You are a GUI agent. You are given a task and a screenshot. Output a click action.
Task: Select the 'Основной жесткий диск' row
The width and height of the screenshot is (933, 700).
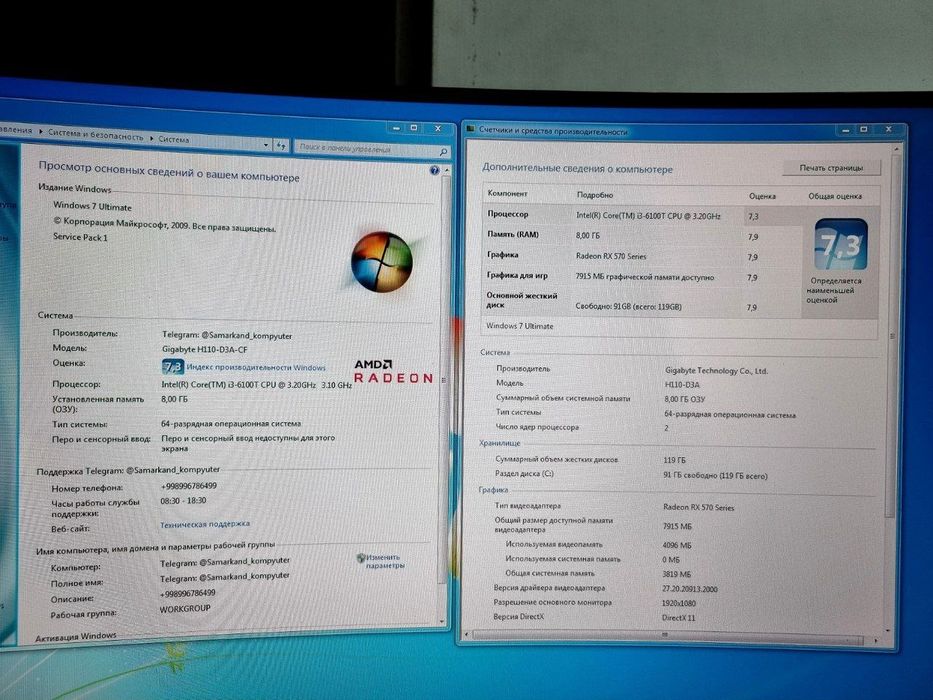pos(641,302)
